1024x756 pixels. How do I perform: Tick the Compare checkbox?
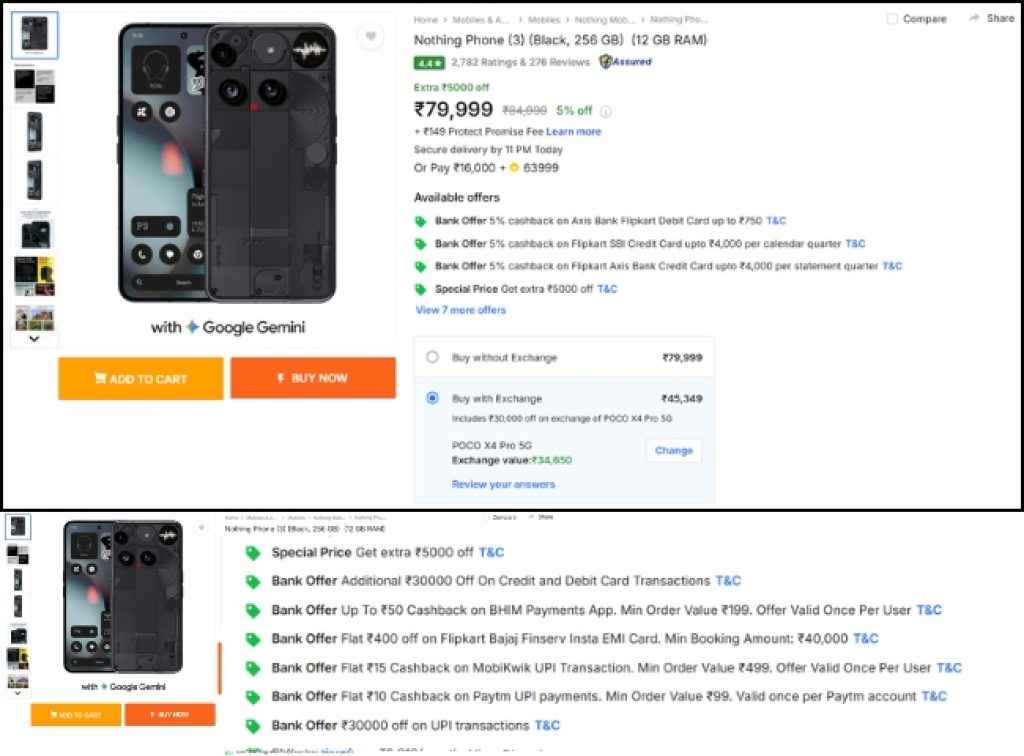892,19
